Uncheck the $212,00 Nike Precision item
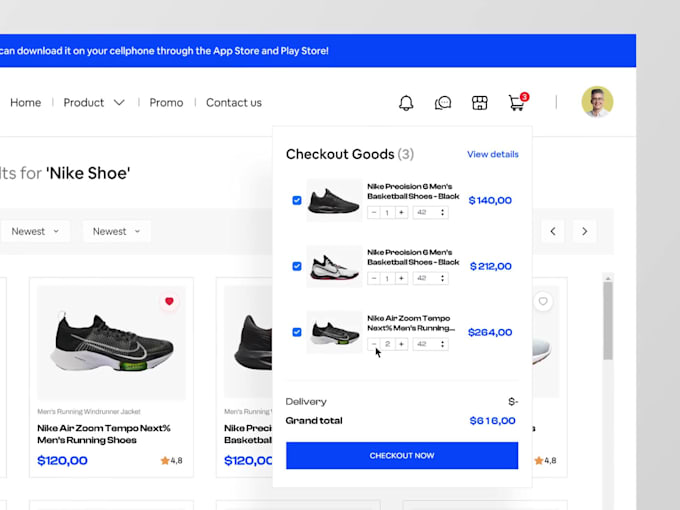The width and height of the screenshot is (680, 510). [297, 266]
